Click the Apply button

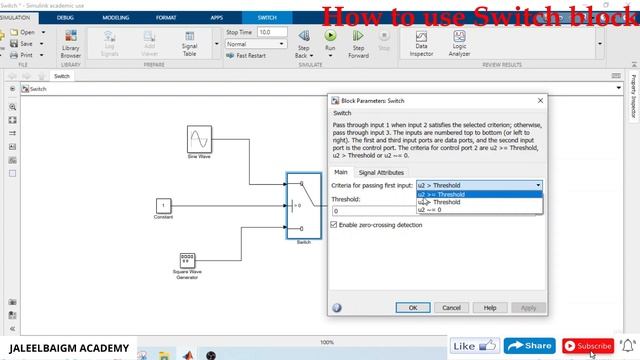[x=529, y=308]
